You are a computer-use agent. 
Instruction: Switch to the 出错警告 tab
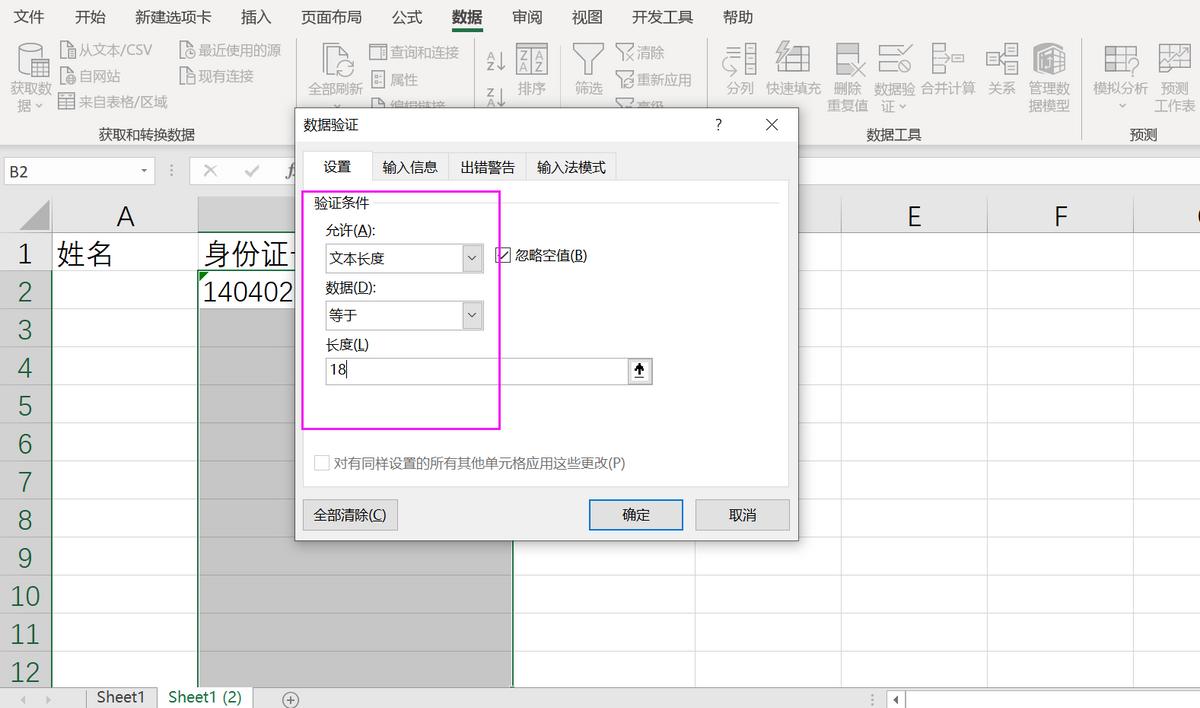point(487,167)
